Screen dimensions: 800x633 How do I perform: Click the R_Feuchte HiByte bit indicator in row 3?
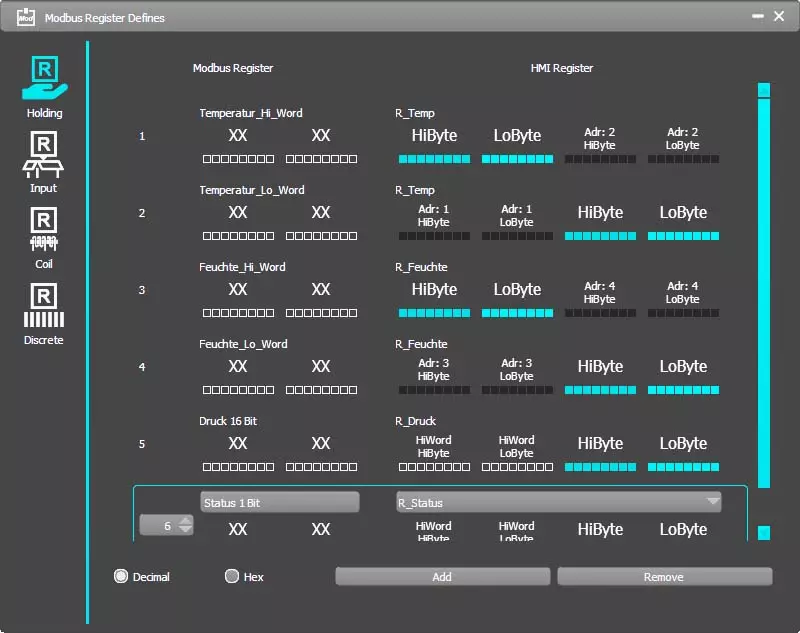coord(434,313)
